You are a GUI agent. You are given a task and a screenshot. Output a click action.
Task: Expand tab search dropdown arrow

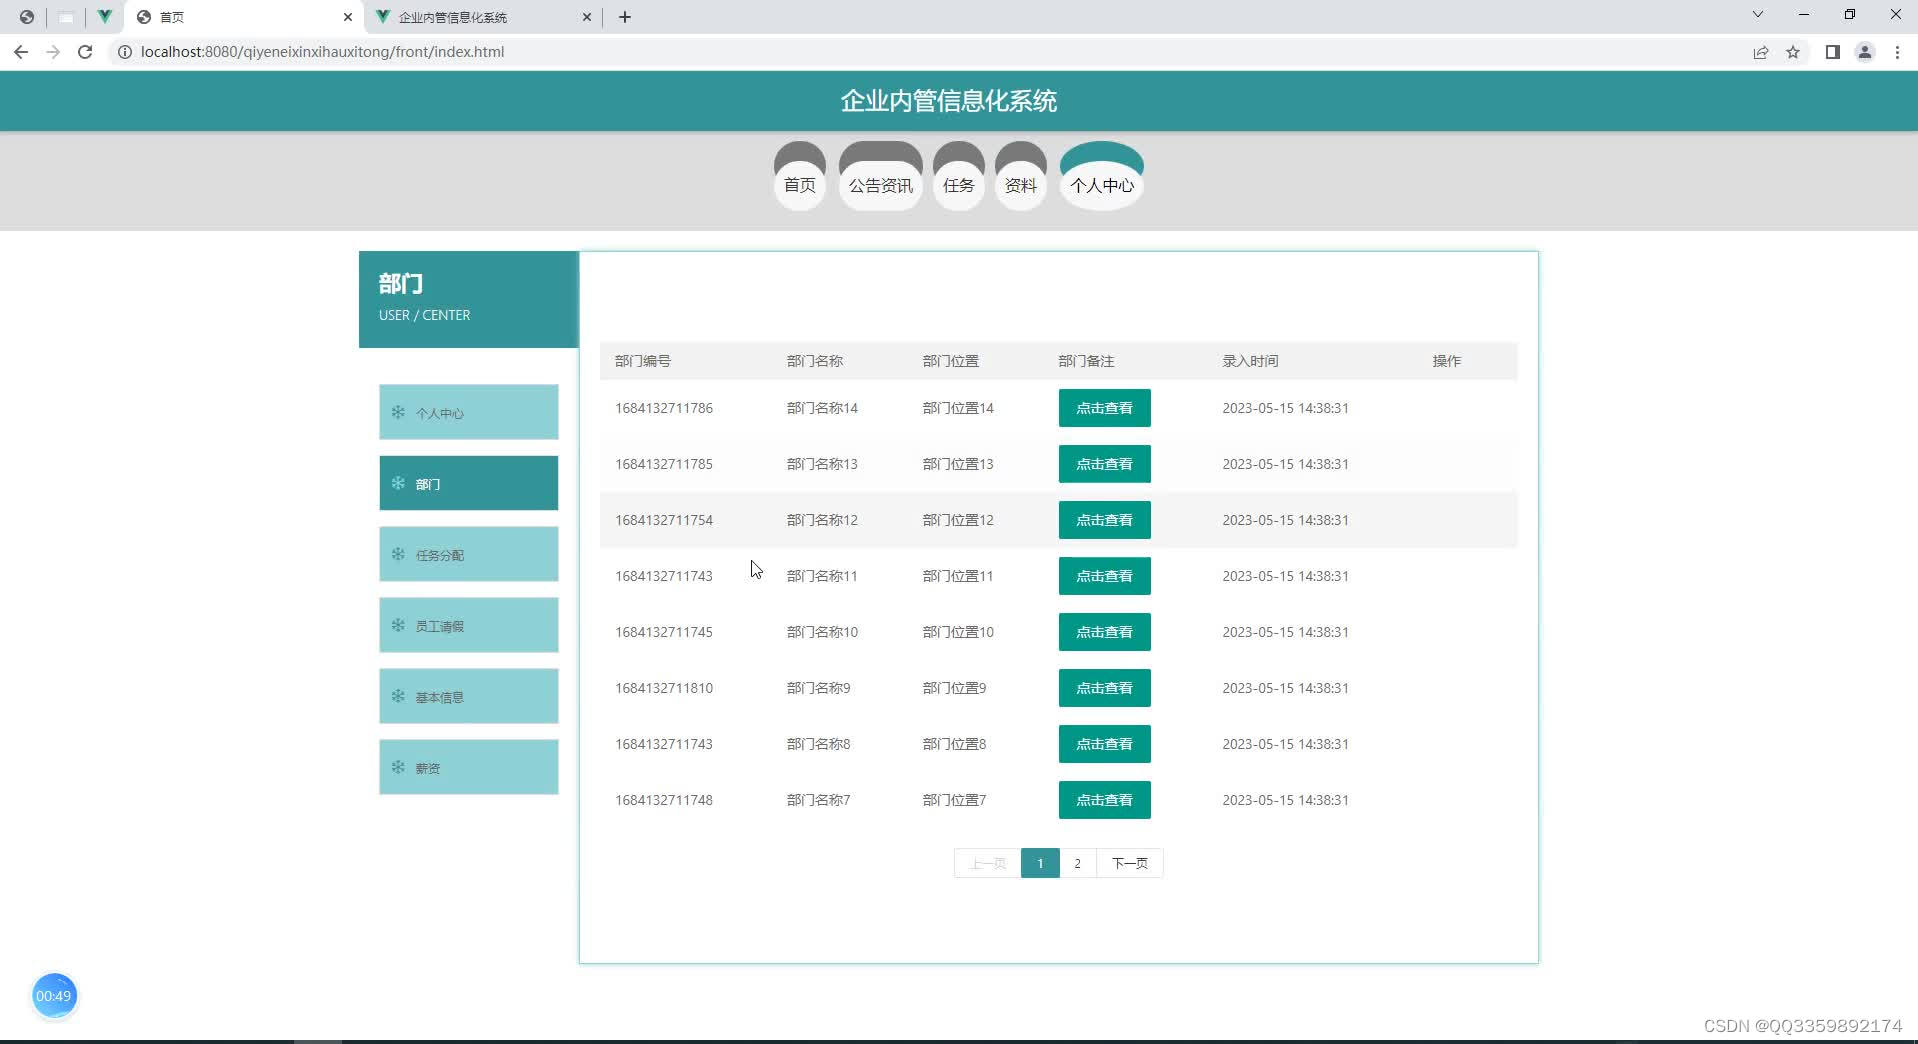tap(1757, 15)
